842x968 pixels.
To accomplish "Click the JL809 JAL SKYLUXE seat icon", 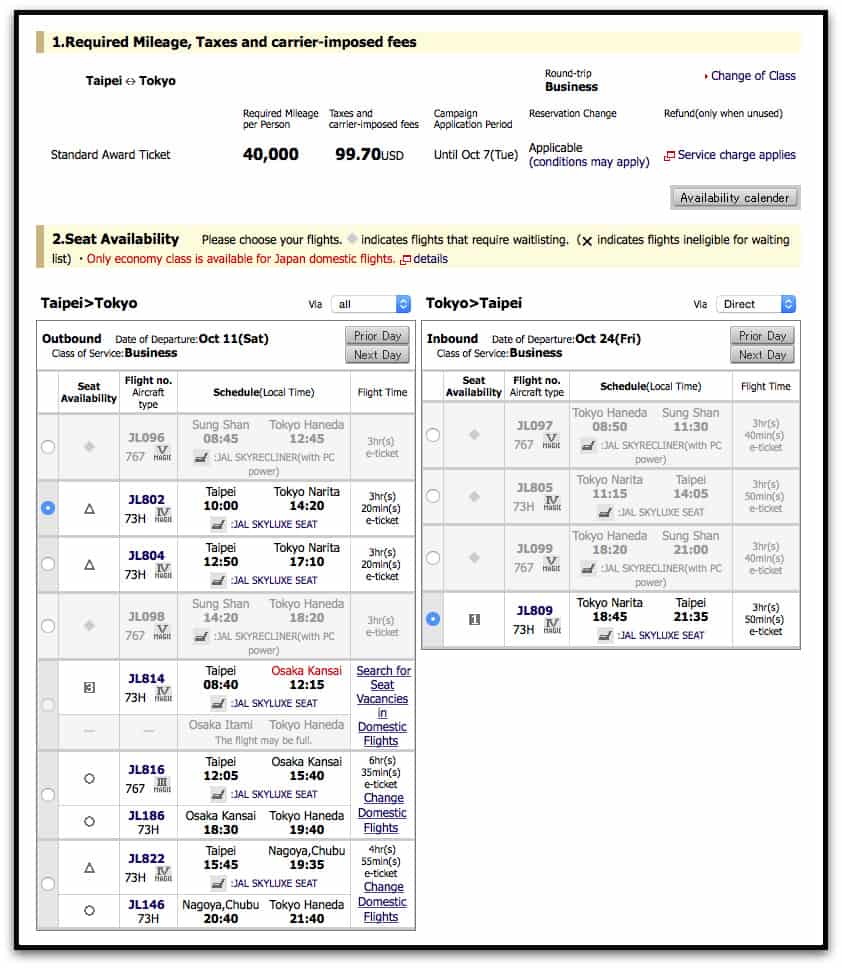I will pyautogui.click(x=605, y=635).
